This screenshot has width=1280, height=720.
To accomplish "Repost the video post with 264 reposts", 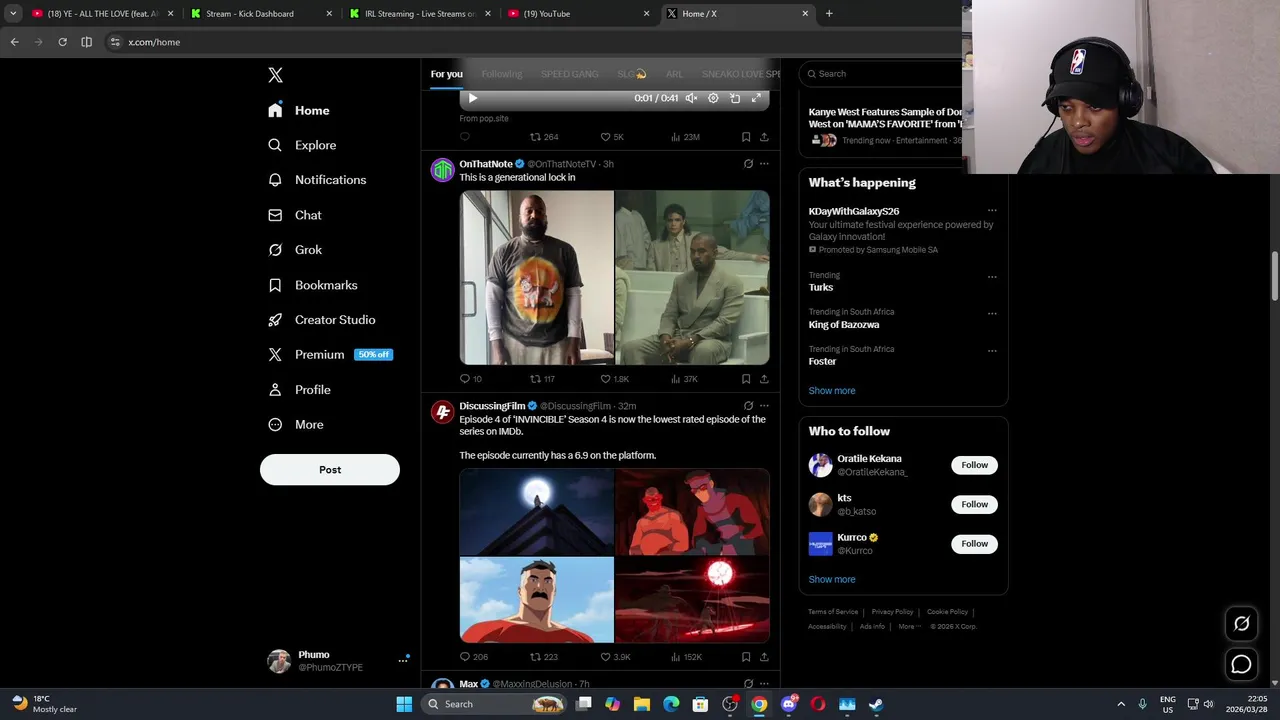I will [544, 137].
